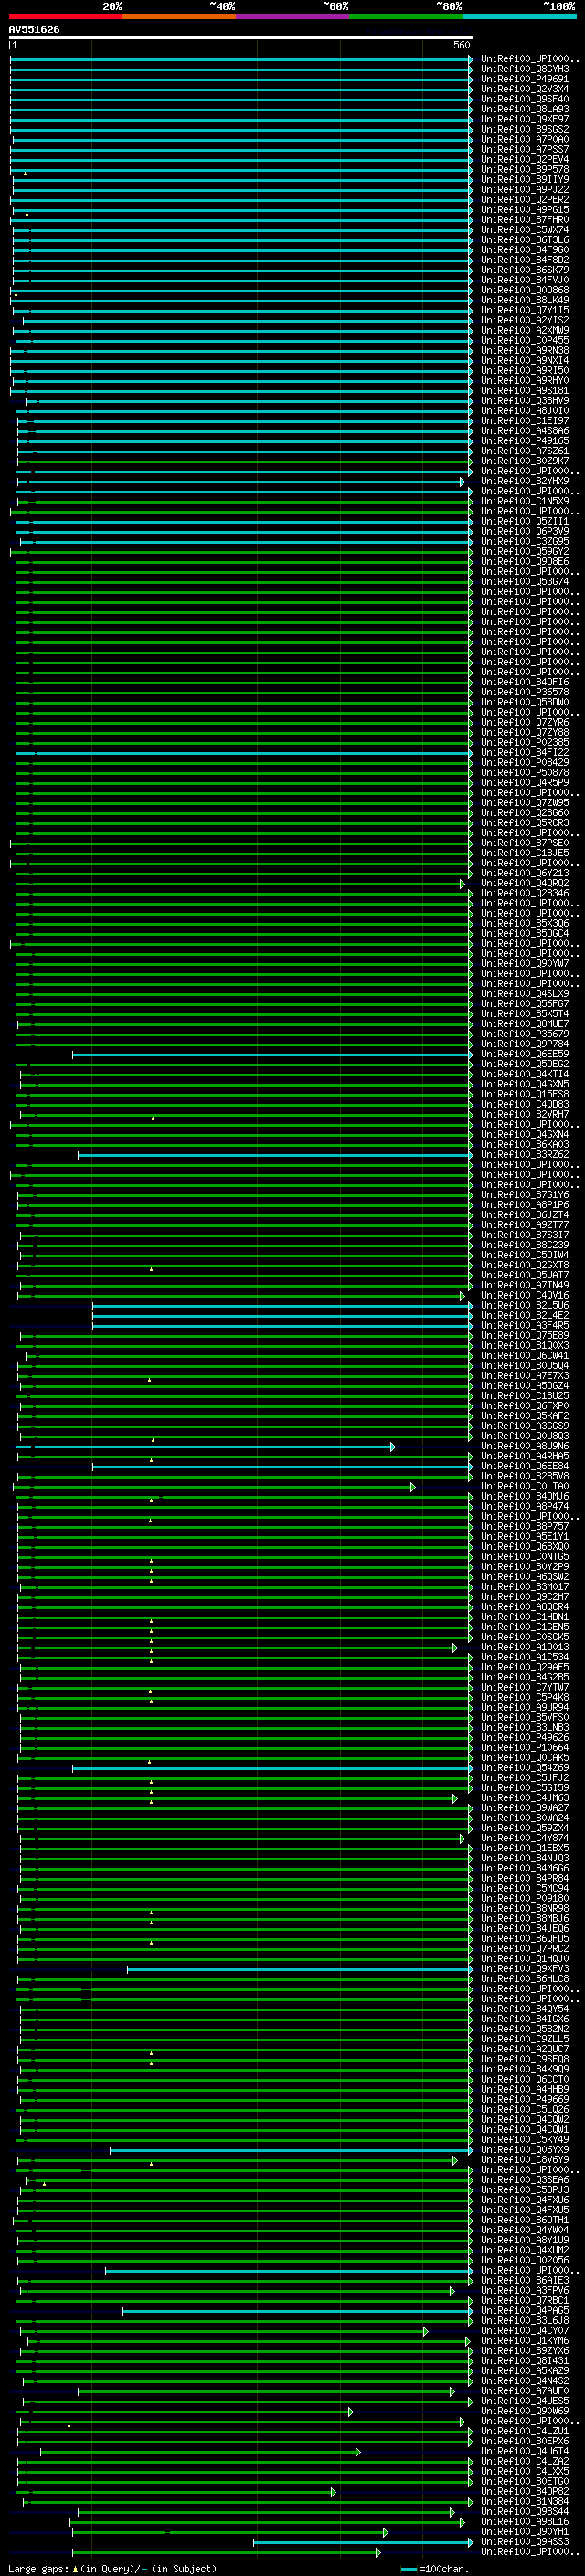The height and width of the screenshot is (2576, 585).
Task: Open hit UniRef100_Q5DEG2
Action: (x=525, y=1064)
